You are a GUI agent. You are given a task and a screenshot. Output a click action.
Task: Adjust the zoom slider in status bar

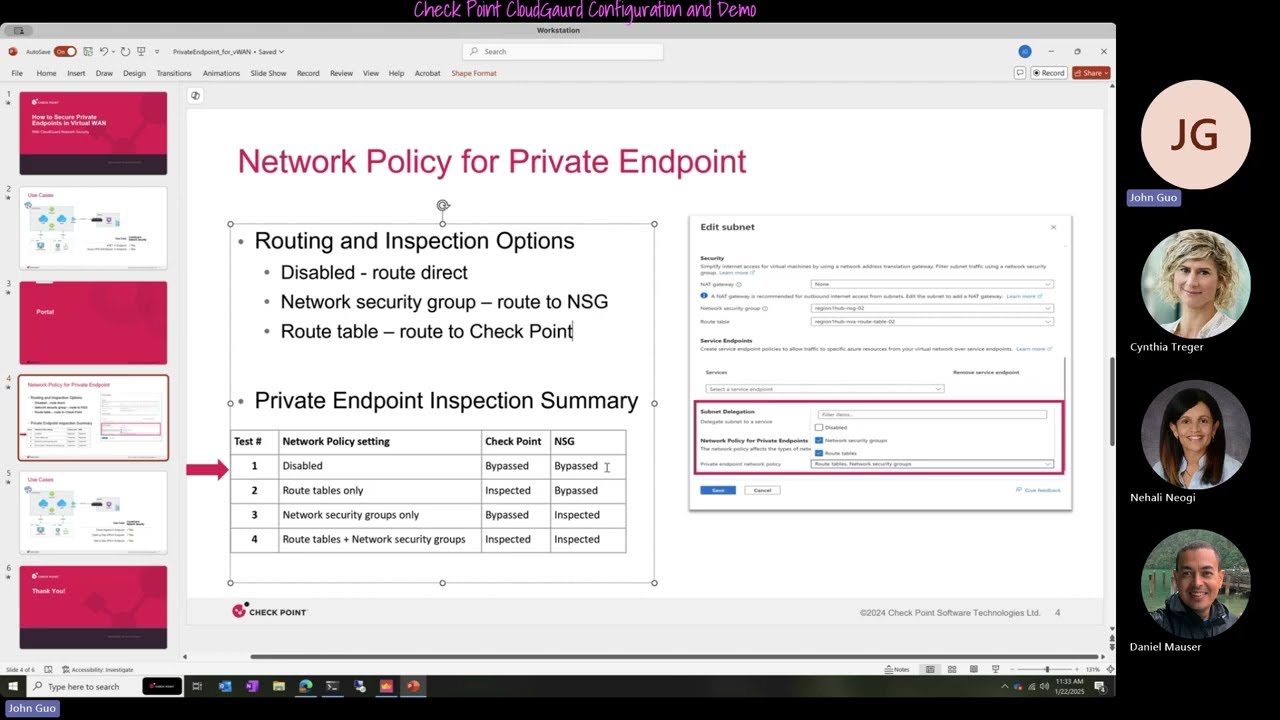pyautogui.click(x=1047, y=669)
